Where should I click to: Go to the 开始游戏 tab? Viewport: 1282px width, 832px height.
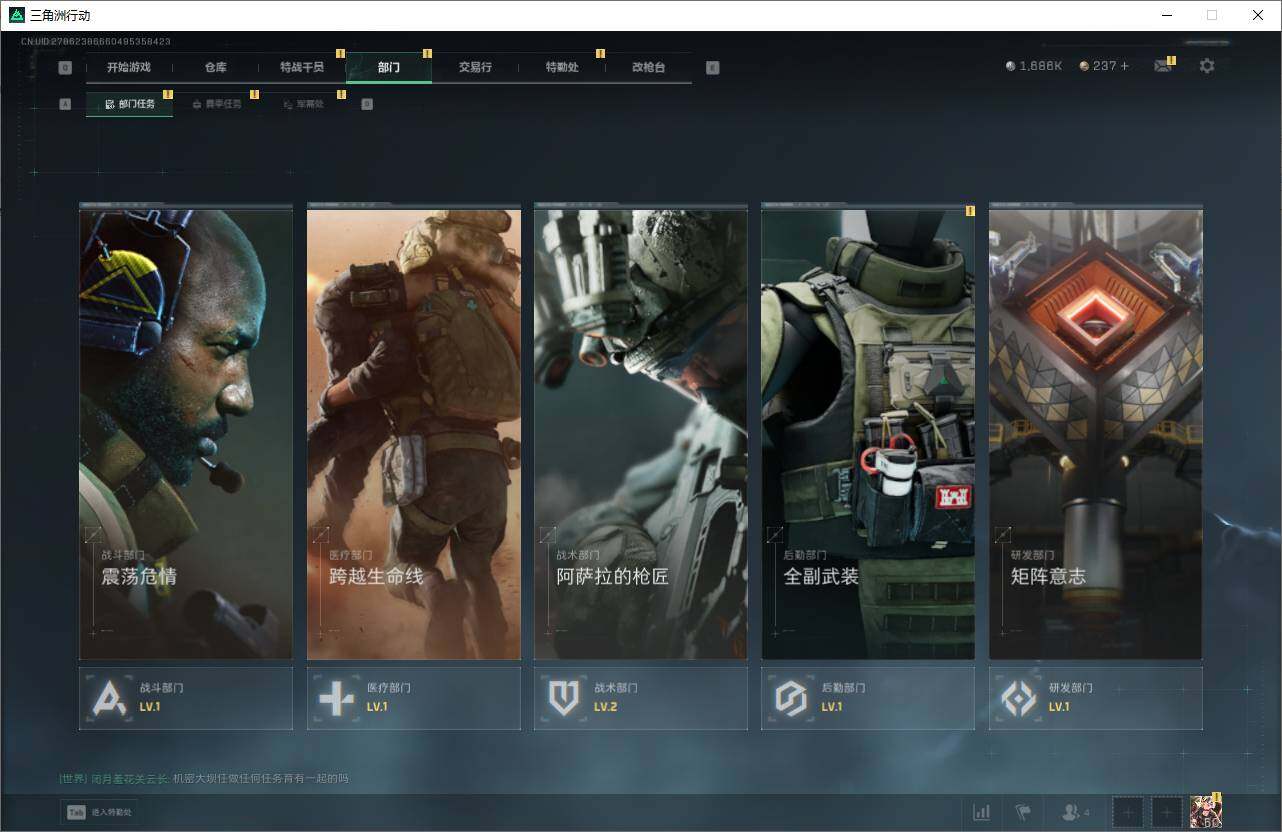point(129,67)
